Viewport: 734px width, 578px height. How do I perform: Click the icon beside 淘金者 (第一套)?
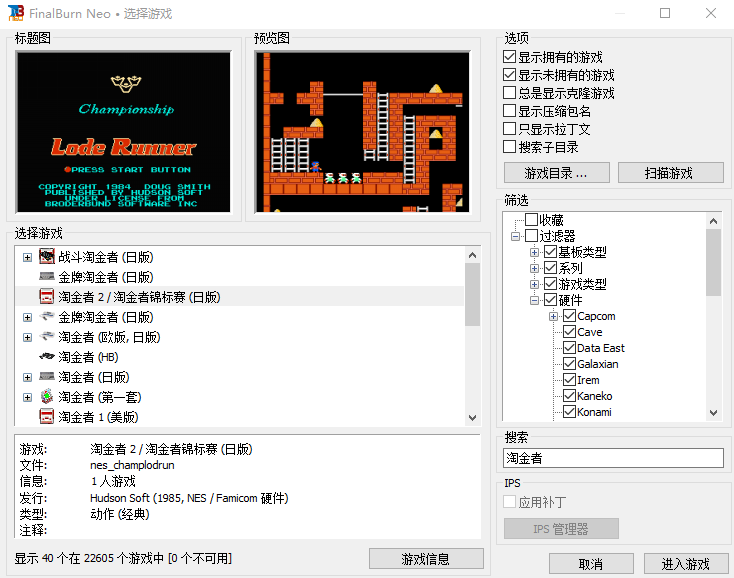click(x=46, y=397)
